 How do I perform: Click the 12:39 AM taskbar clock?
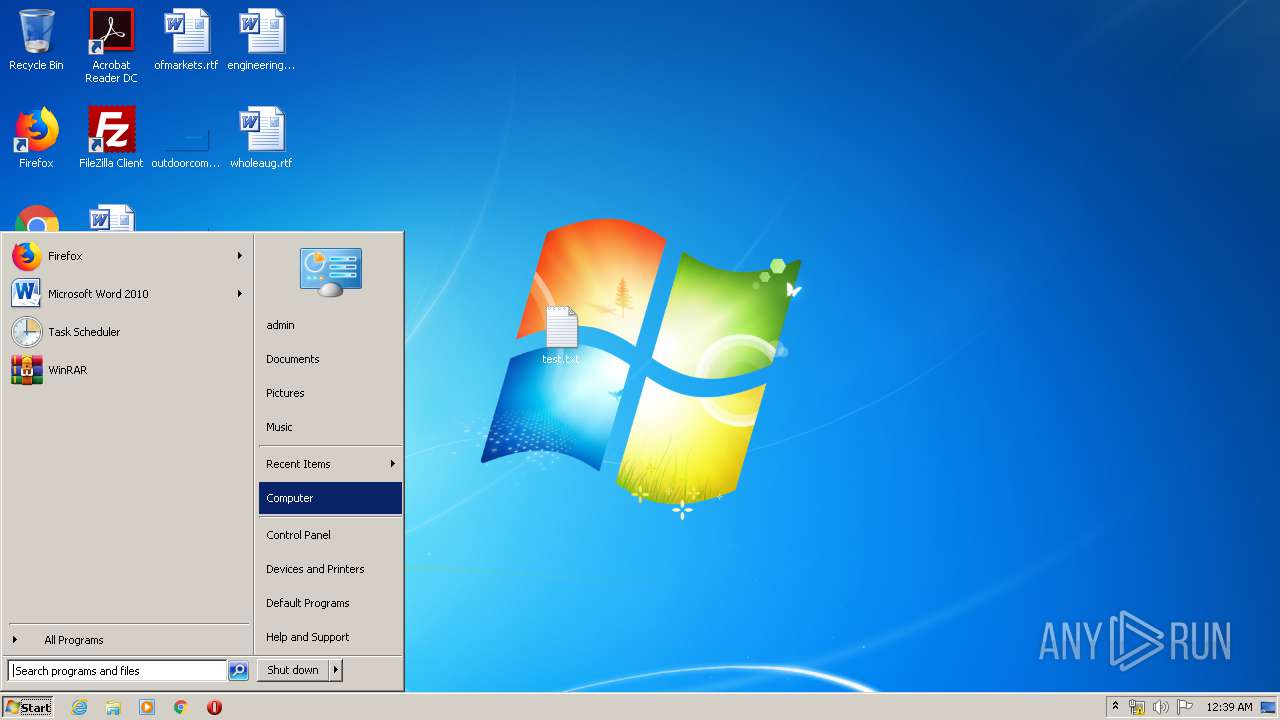[x=1229, y=707]
